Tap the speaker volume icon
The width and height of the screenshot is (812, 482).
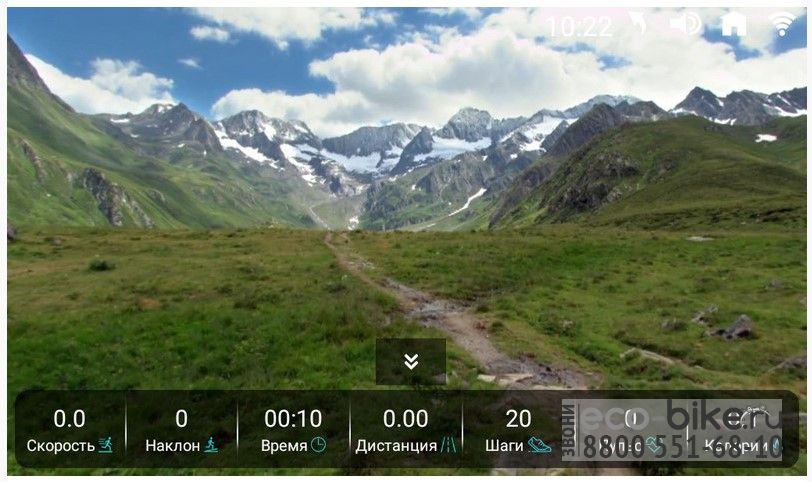685,24
